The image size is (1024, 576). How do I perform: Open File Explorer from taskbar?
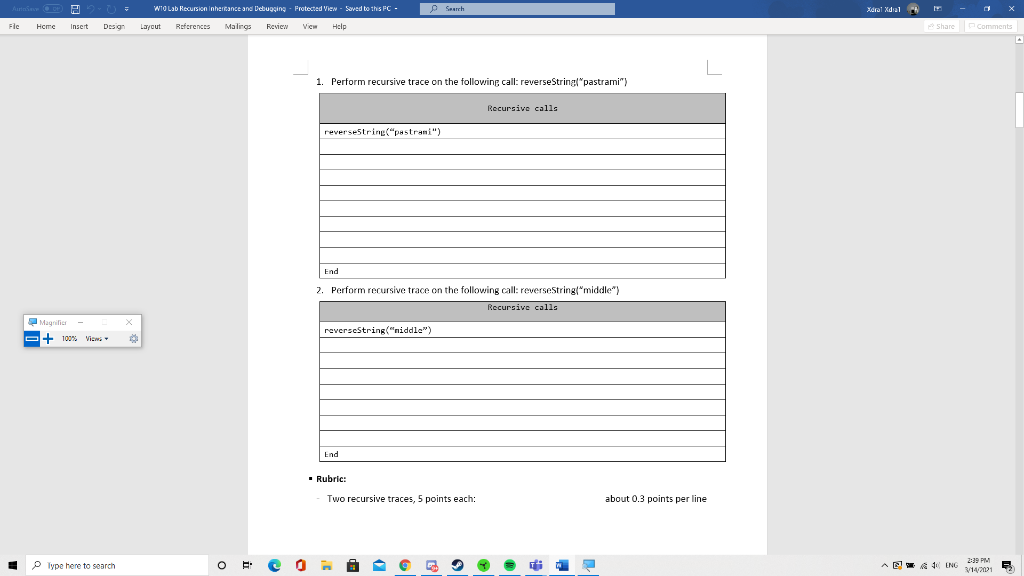(327, 566)
